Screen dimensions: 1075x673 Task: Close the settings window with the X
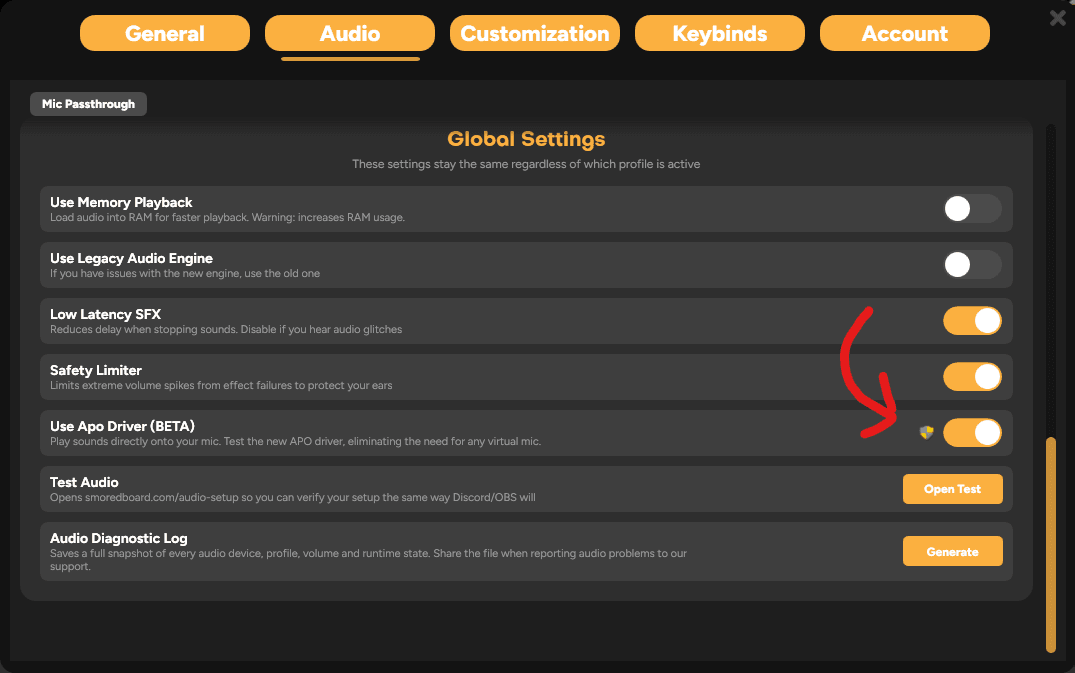coord(1058,18)
